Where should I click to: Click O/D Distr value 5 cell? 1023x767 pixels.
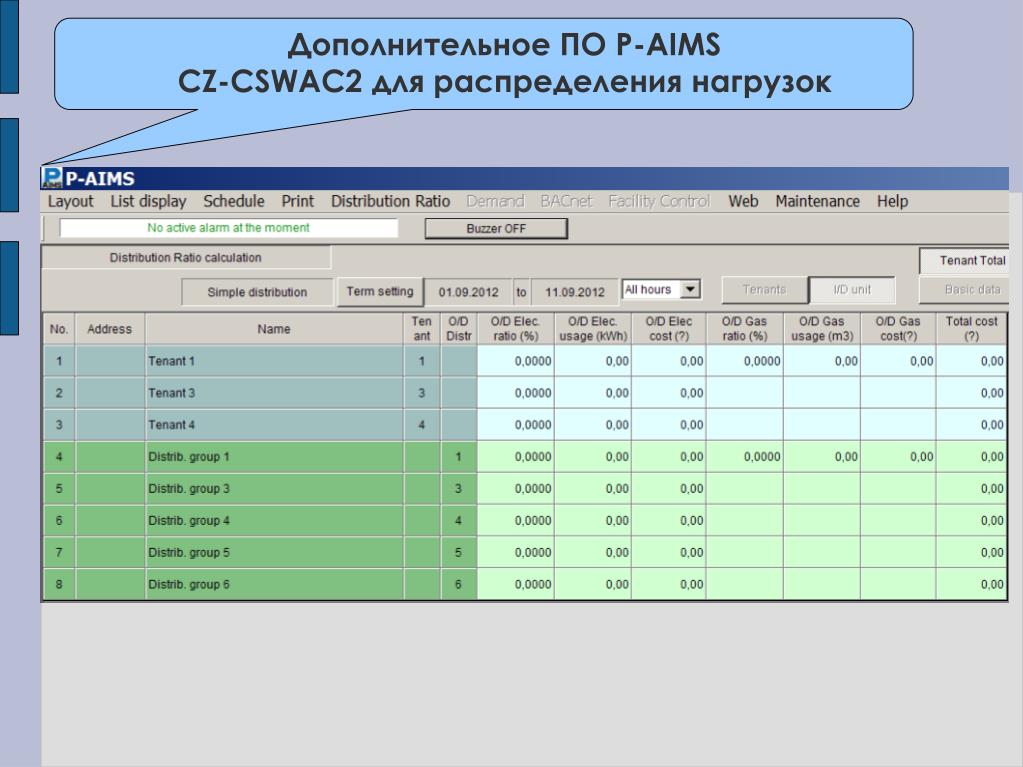pos(459,553)
